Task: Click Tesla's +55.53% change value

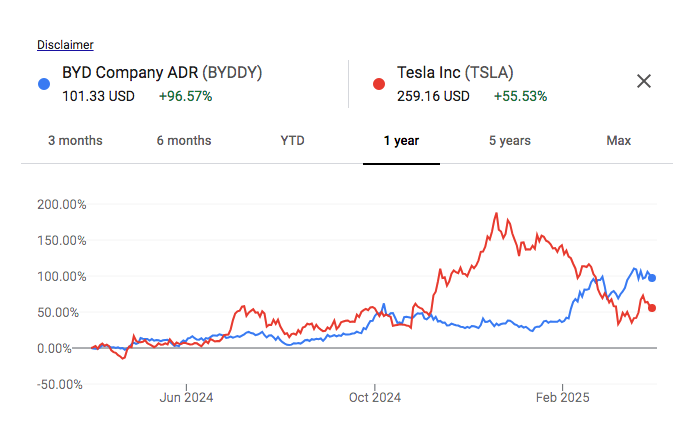Action: 520,96
